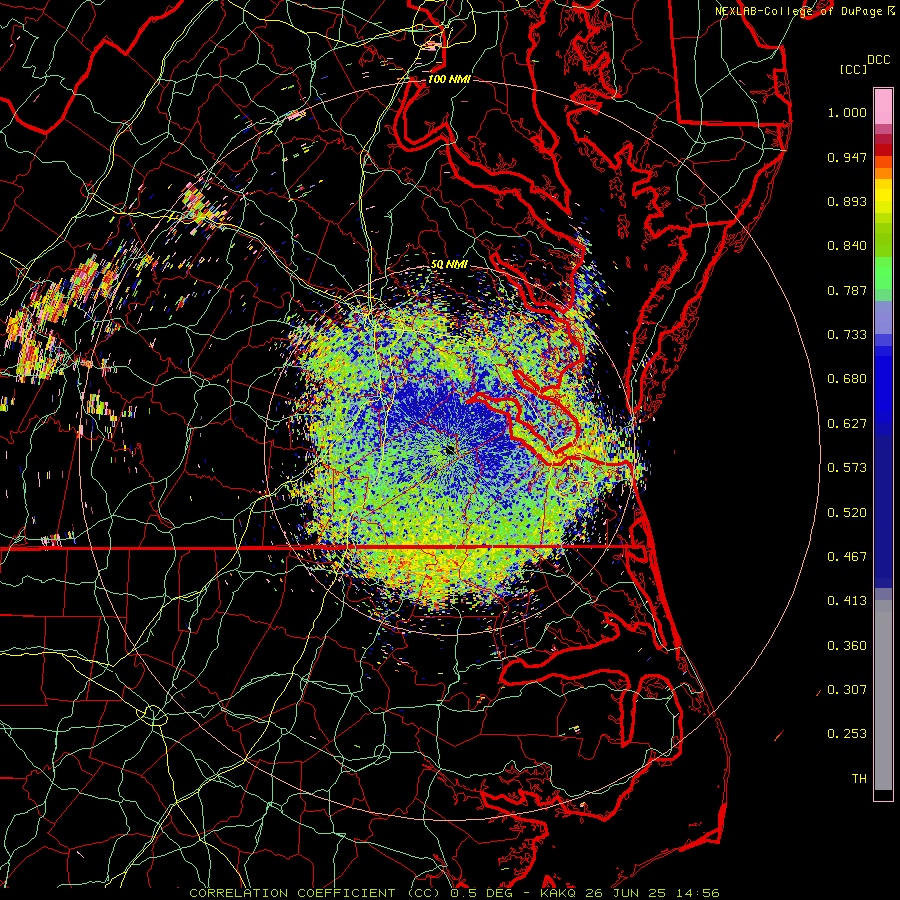Viewport: 900px width, 900px height.
Task: Select the 0.360 legend value
Action: coord(847,646)
